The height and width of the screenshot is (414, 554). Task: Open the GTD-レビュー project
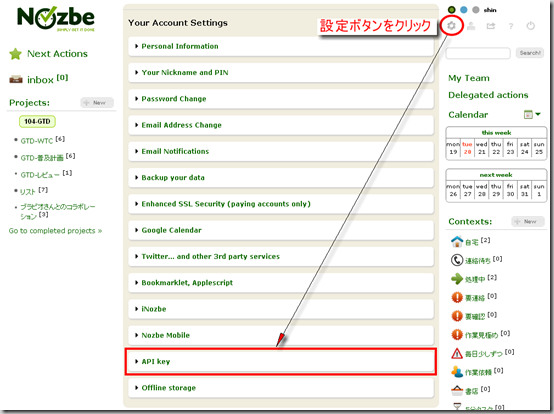click(x=40, y=175)
